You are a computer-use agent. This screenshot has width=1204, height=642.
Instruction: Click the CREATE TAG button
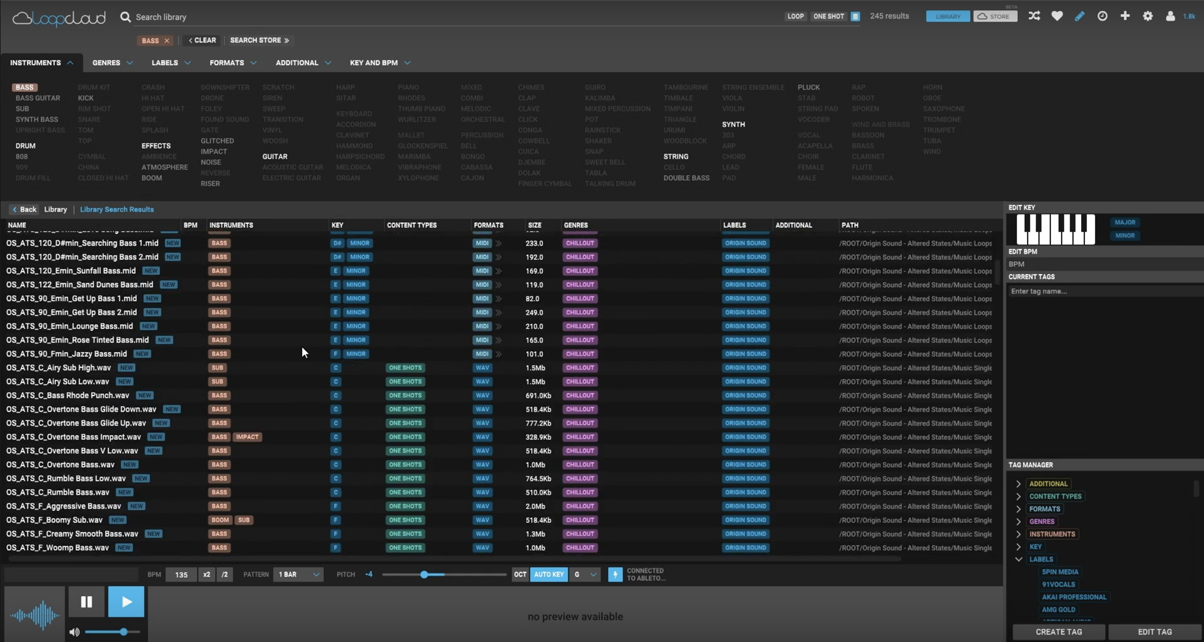click(x=1058, y=631)
